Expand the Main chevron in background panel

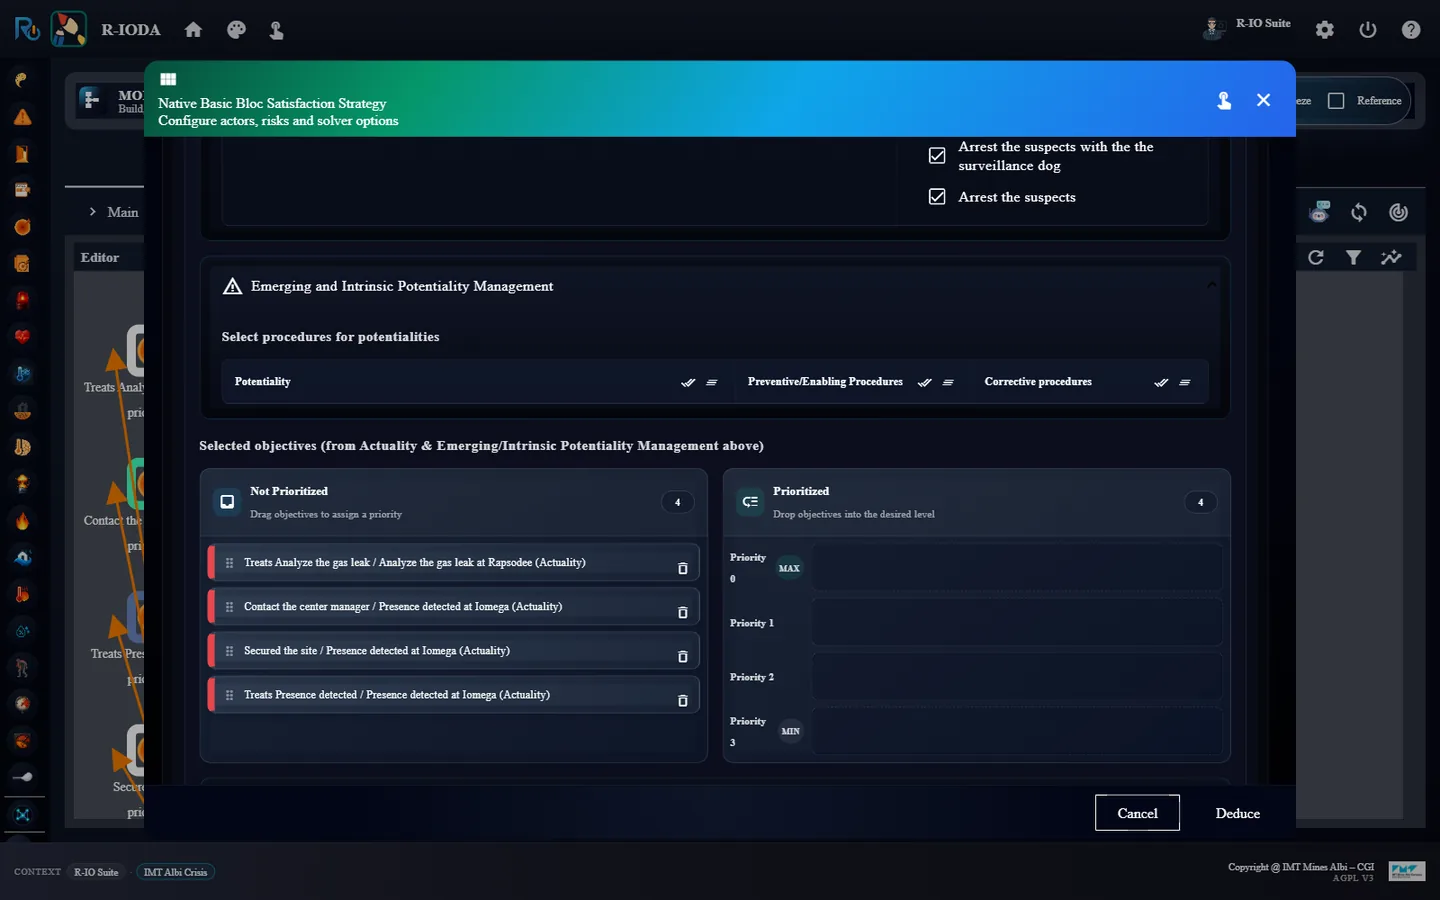(93, 212)
